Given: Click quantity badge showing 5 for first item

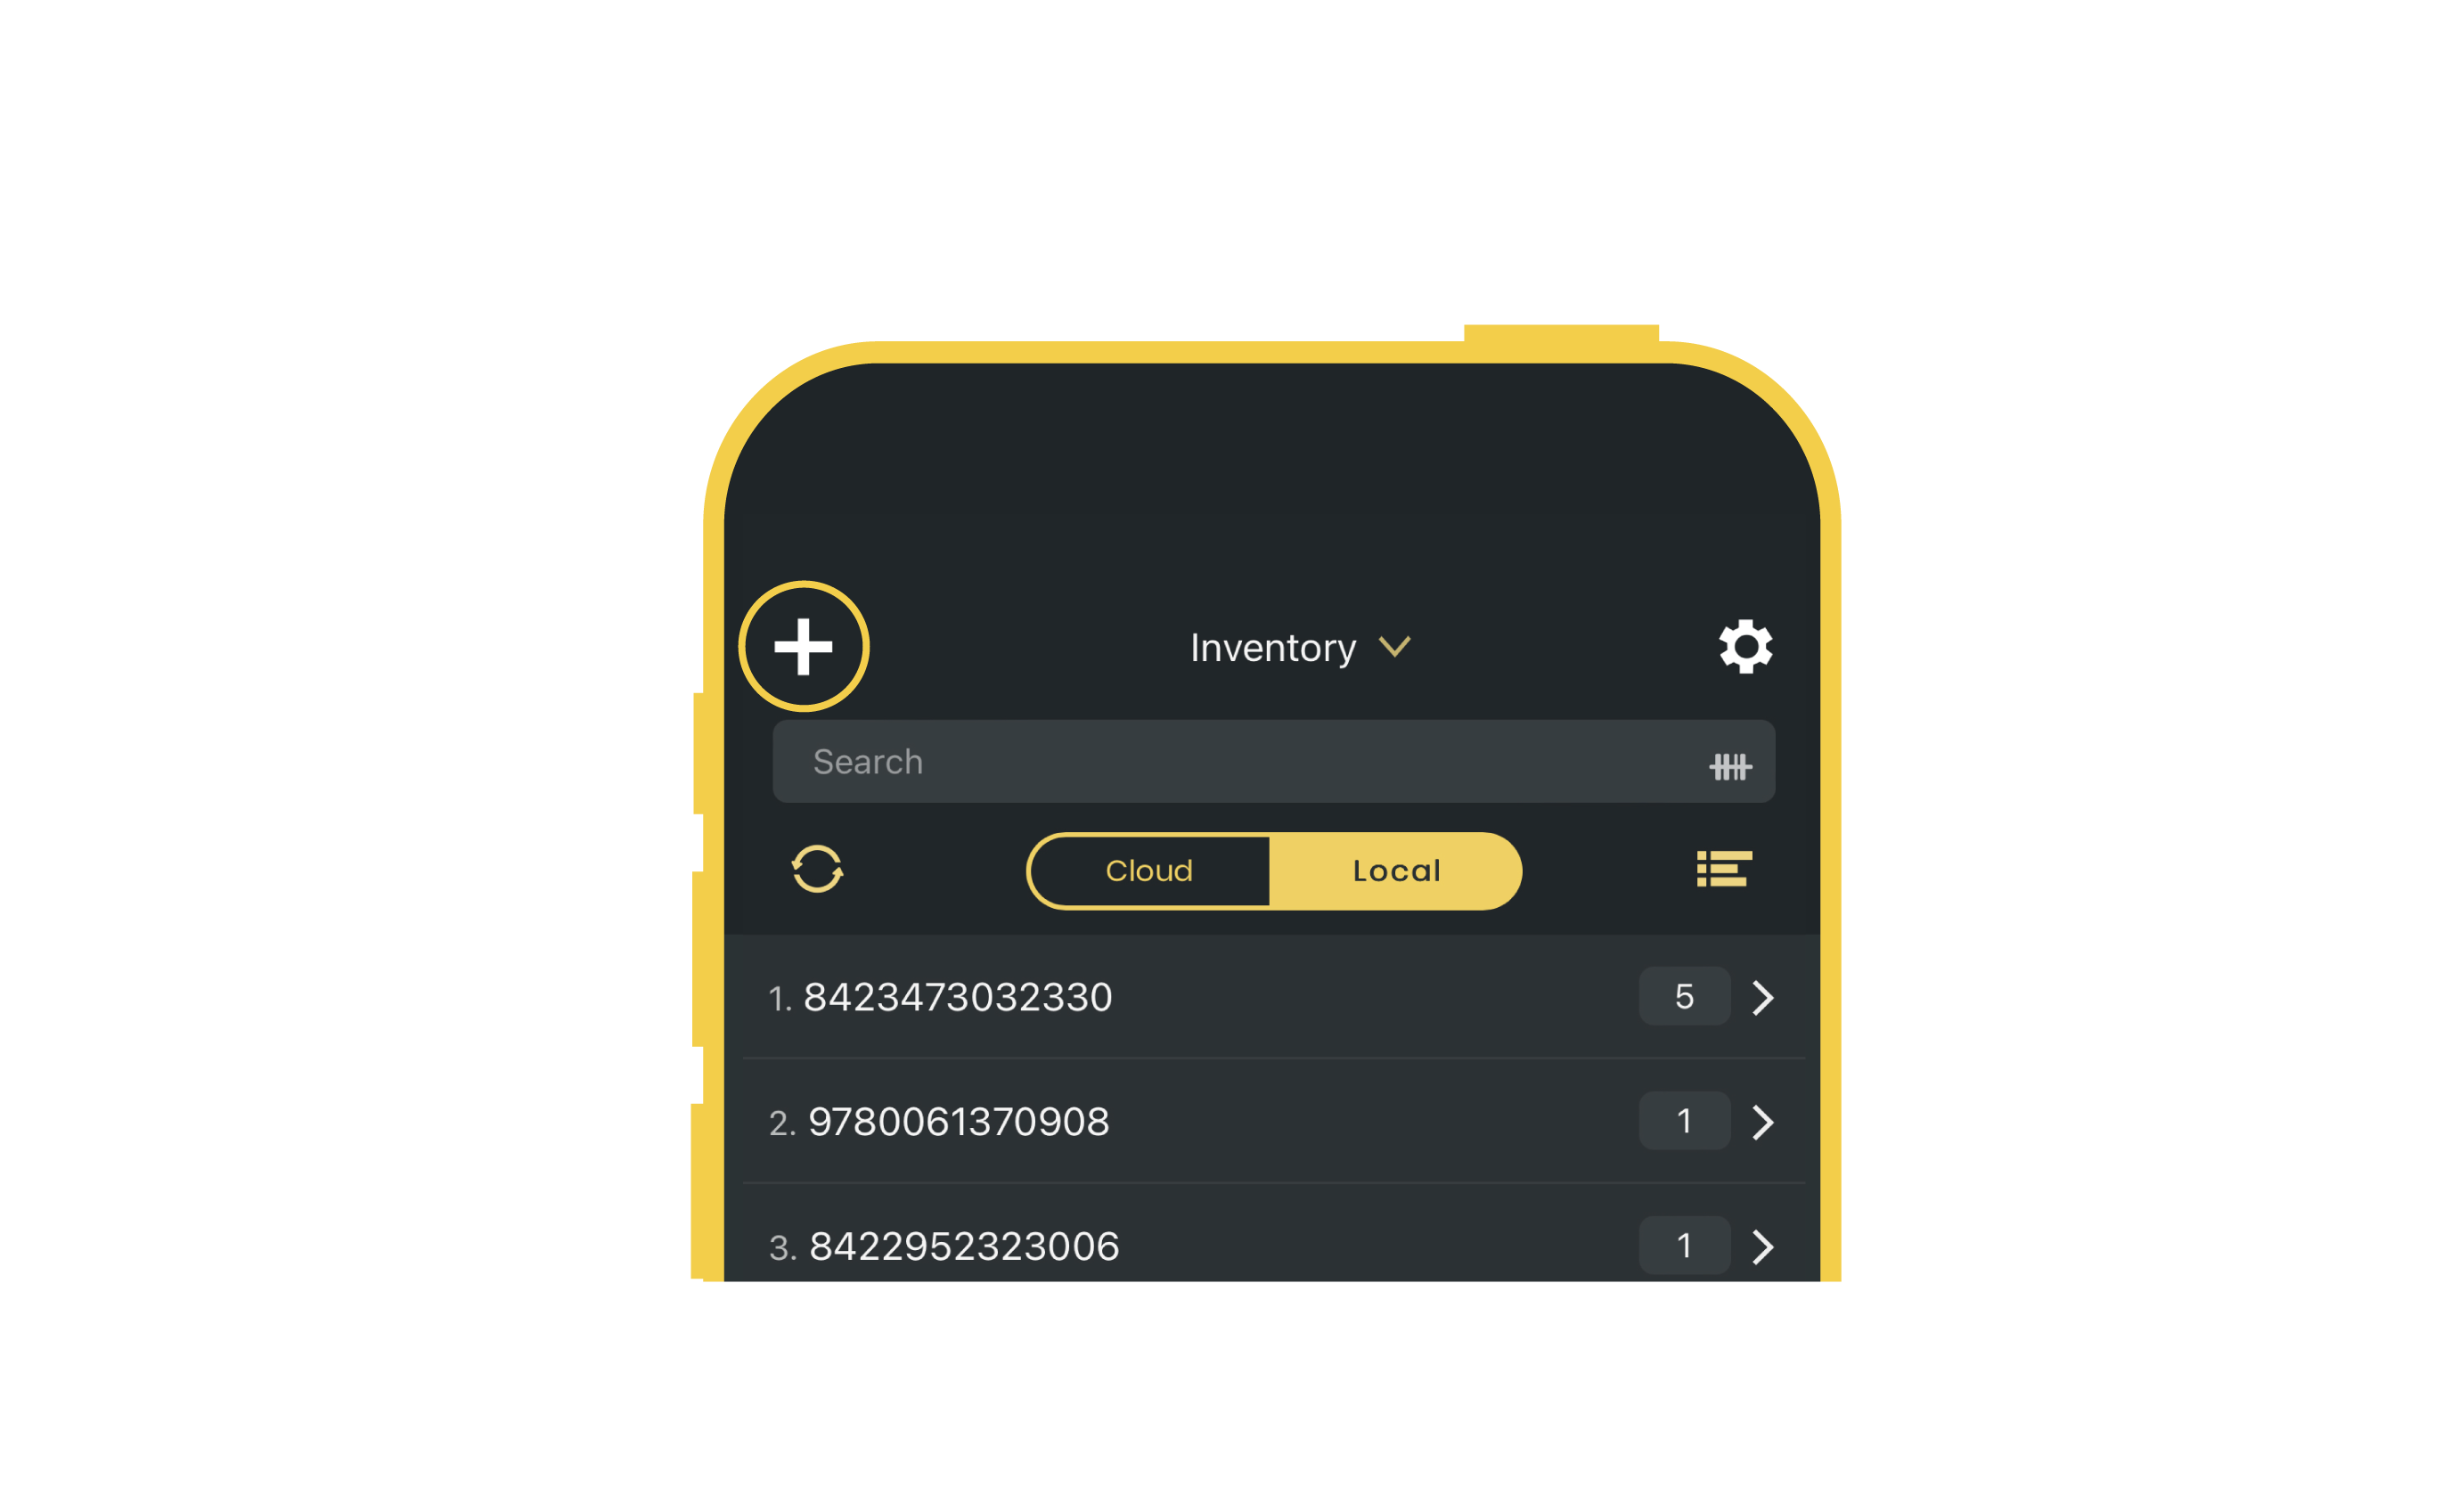Looking at the screenshot, I should [1680, 998].
